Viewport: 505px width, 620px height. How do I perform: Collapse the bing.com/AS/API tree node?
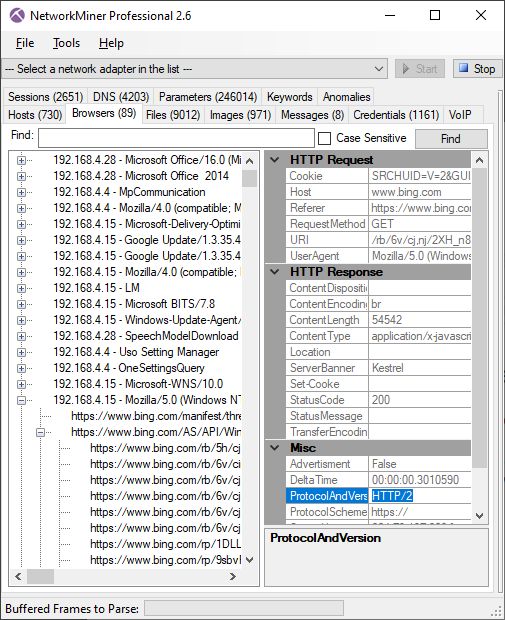(x=40, y=433)
